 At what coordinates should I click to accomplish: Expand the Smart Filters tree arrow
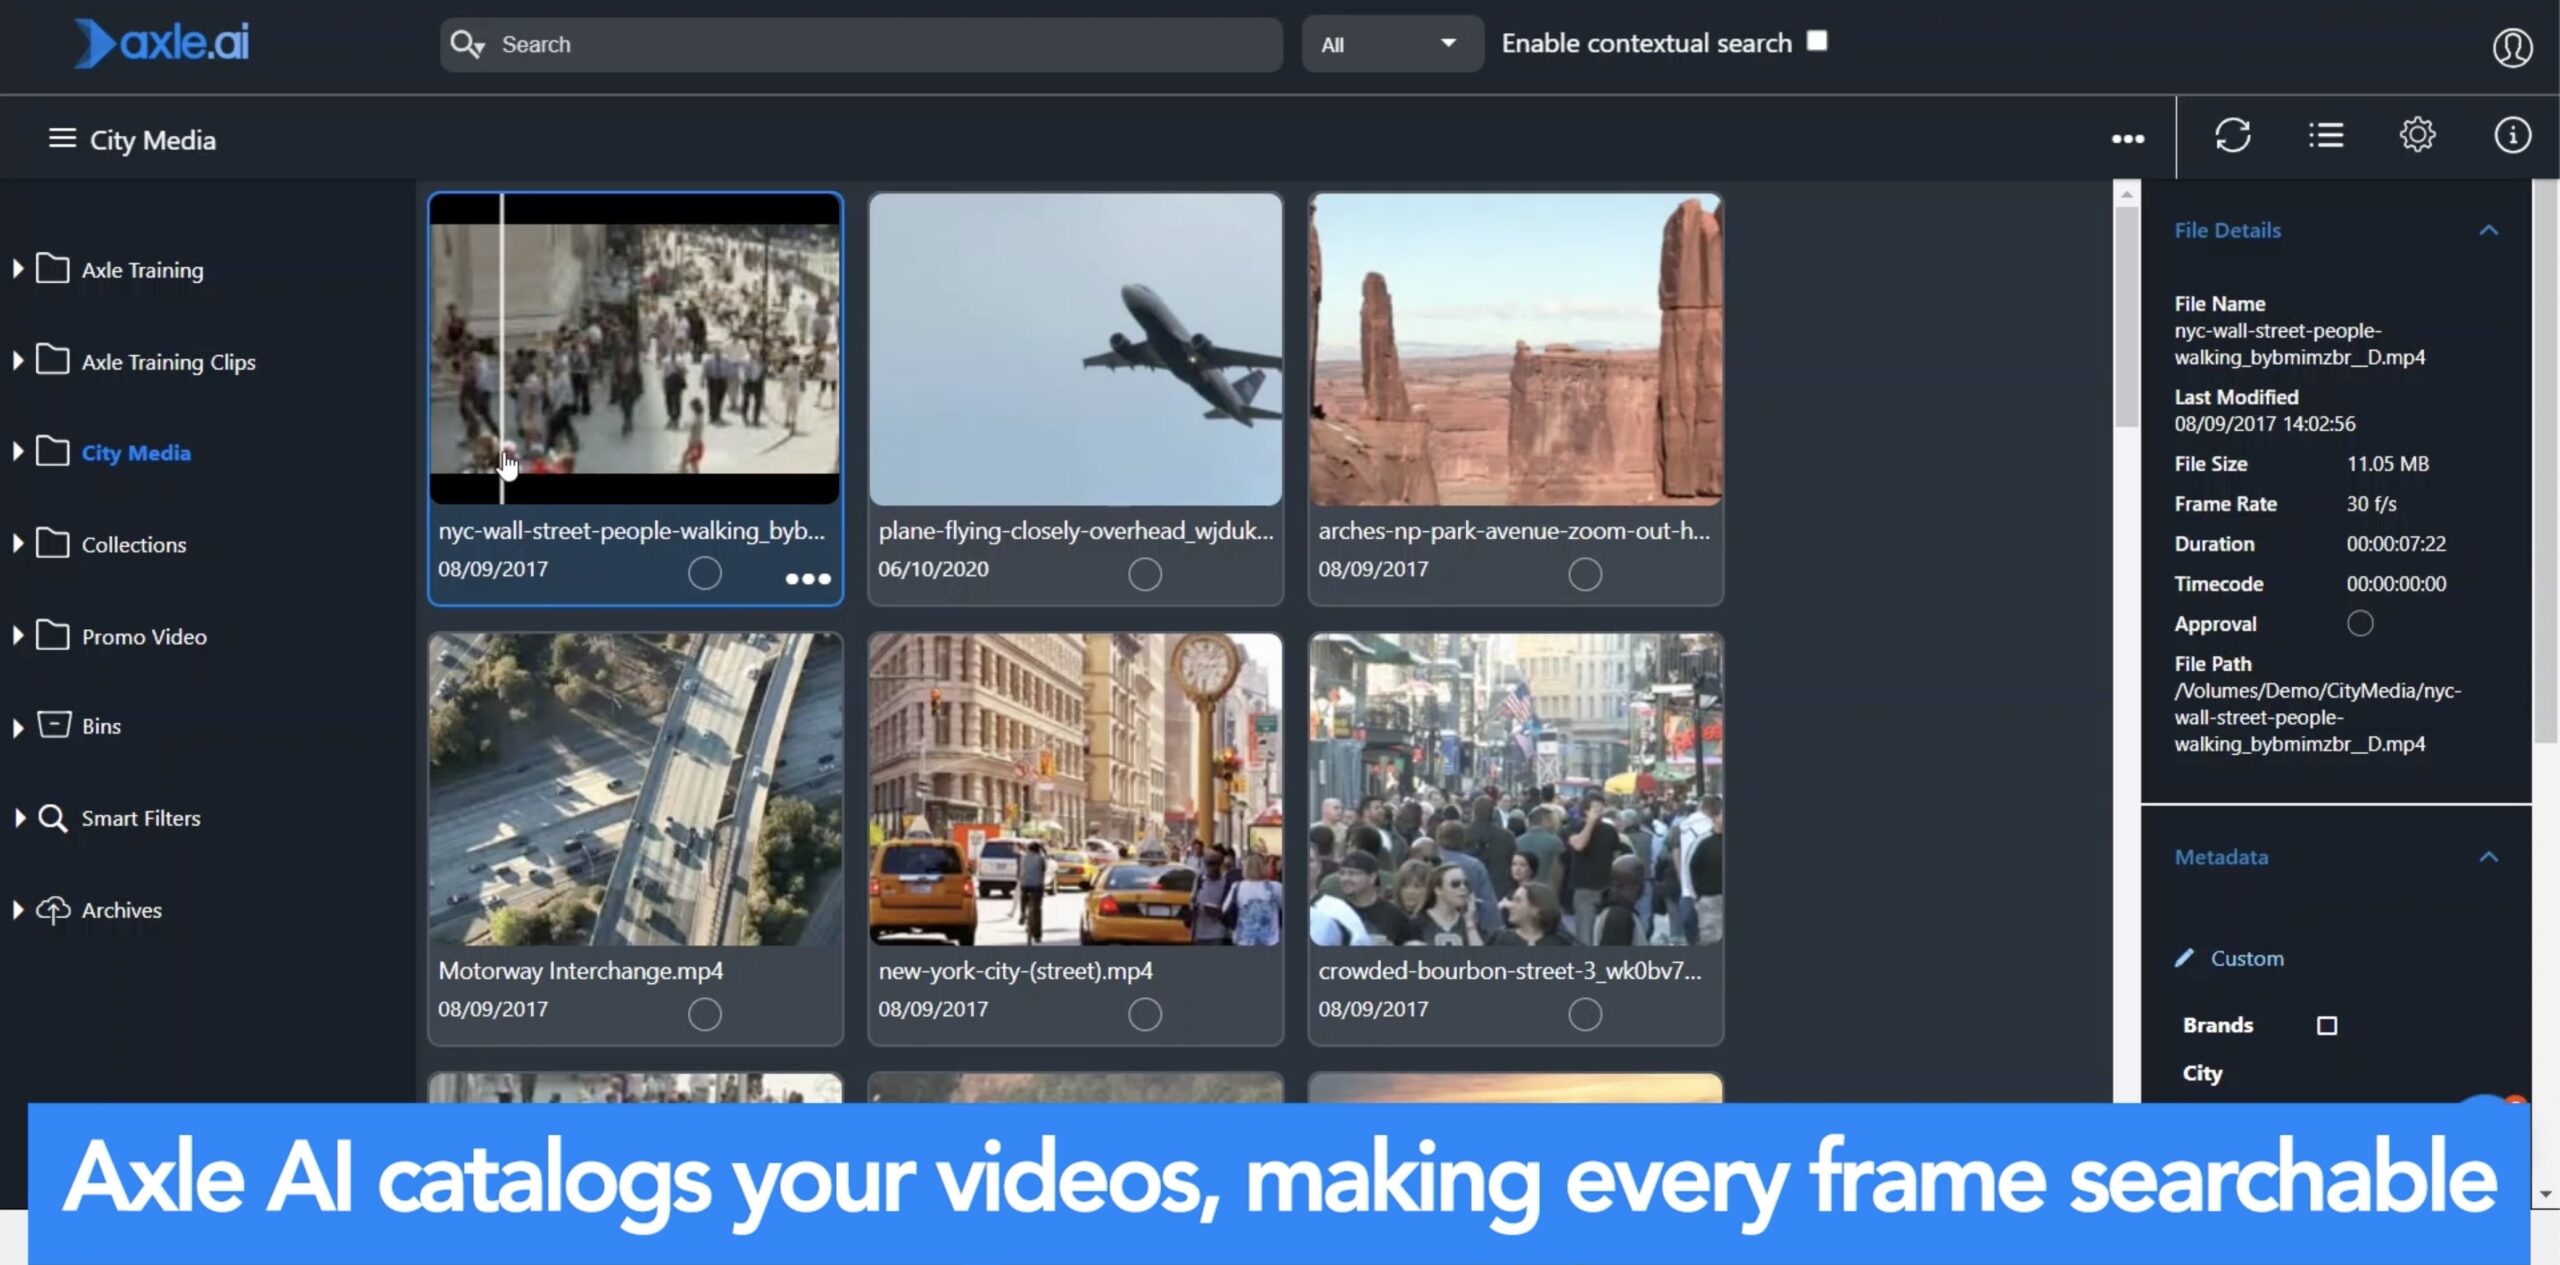tap(18, 818)
